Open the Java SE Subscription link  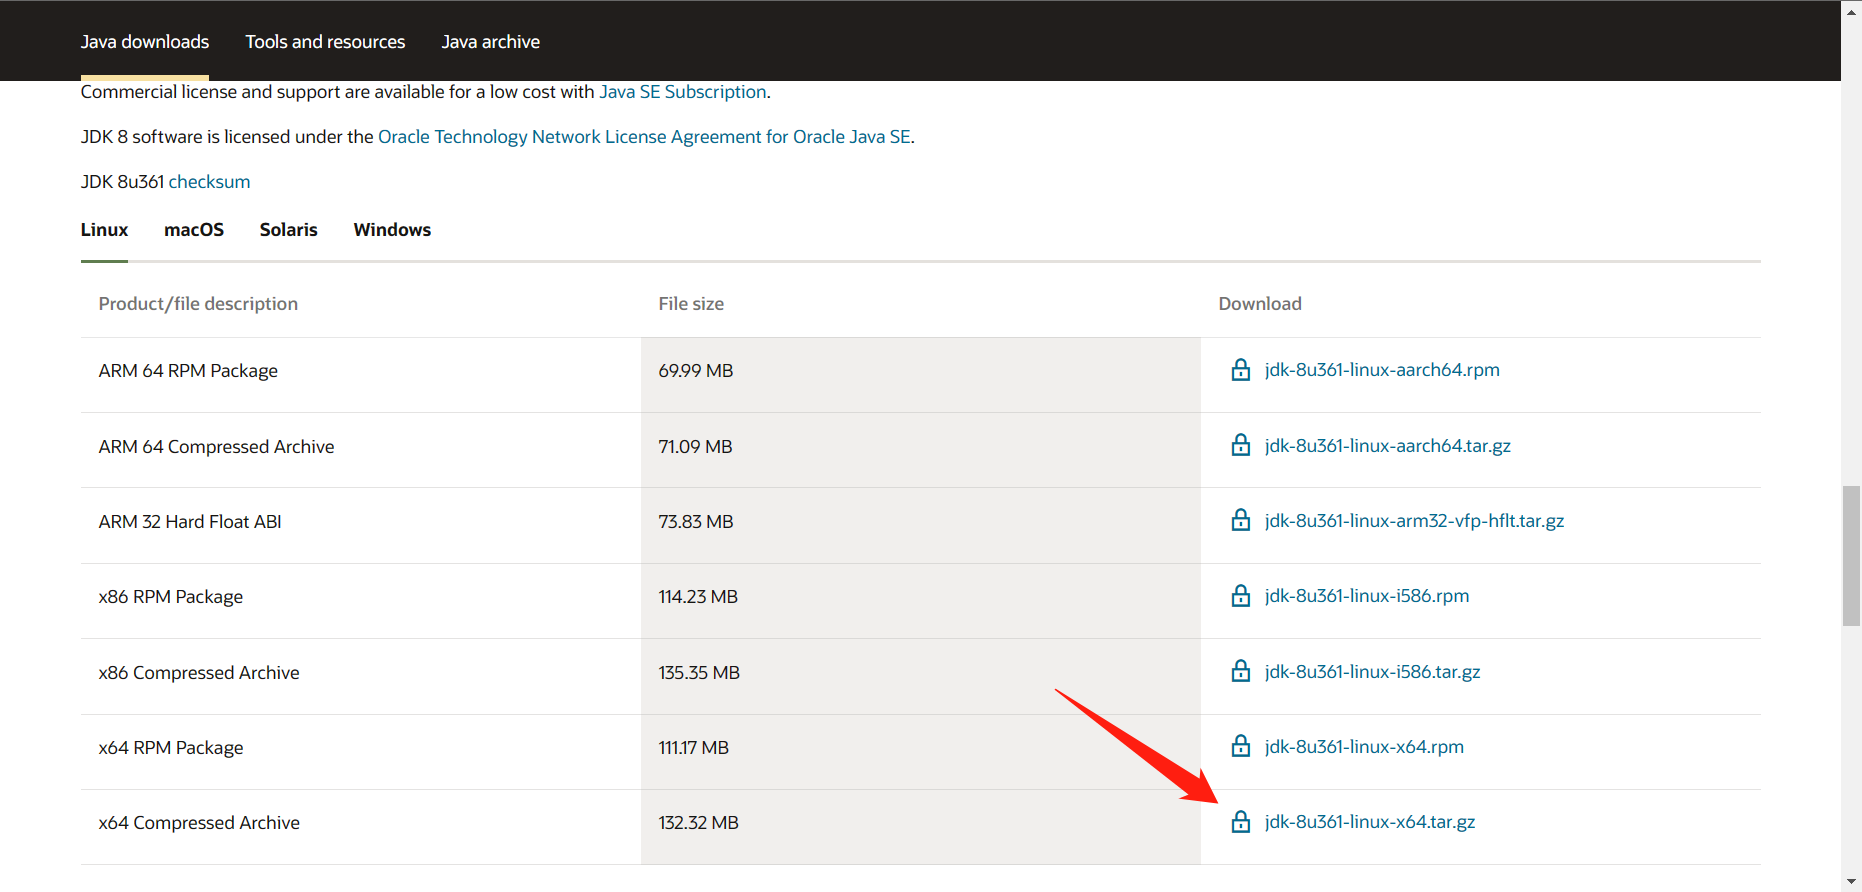click(x=683, y=92)
